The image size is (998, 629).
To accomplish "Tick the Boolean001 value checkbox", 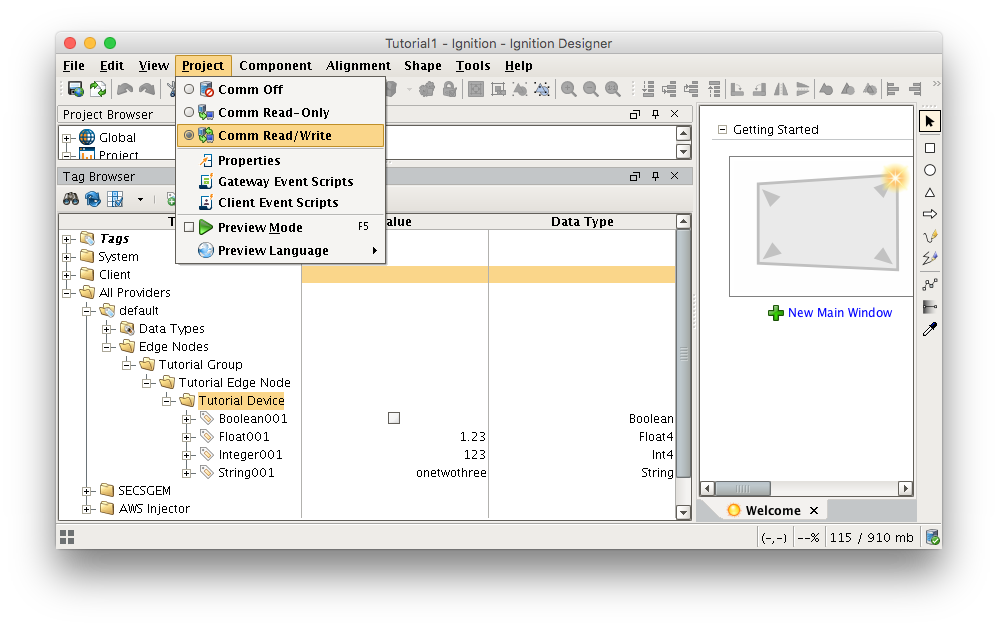I will point(394,419).
